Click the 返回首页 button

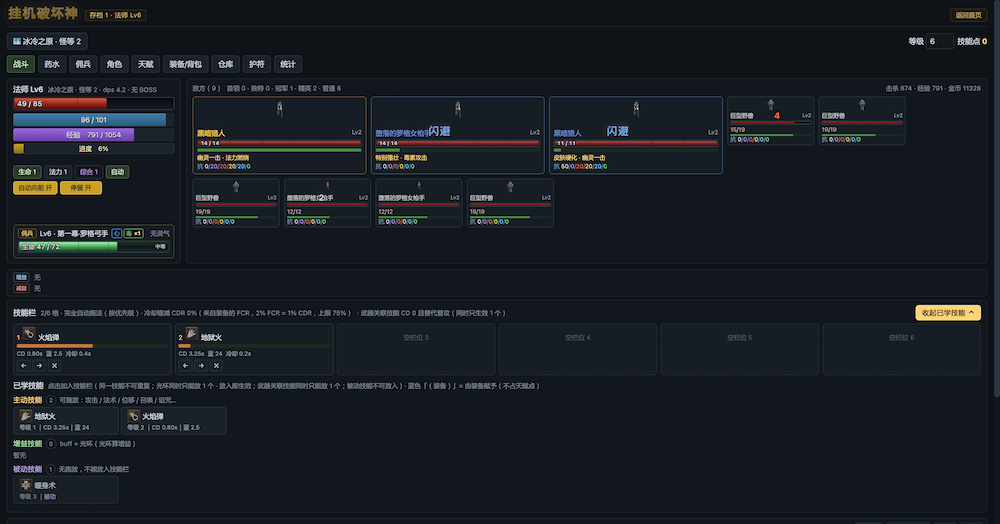968,15
